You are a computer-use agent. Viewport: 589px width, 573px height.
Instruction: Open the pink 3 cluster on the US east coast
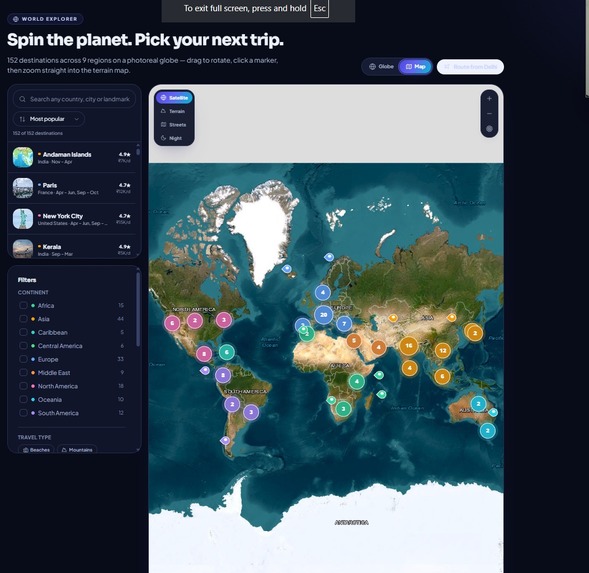pos(224,320)
